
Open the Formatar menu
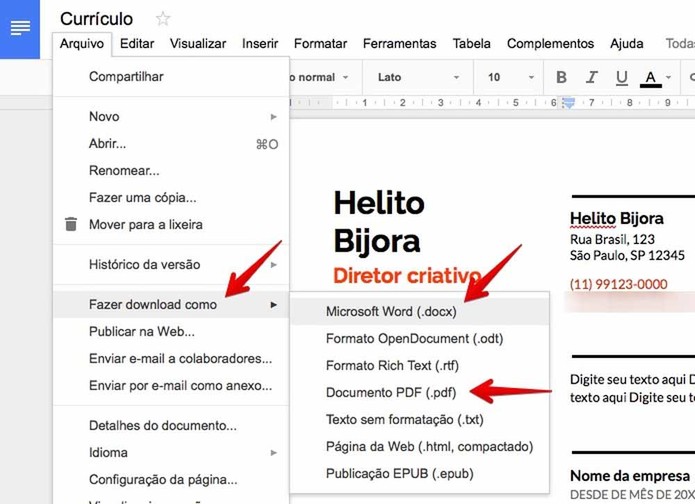click(x=320, y=43)
